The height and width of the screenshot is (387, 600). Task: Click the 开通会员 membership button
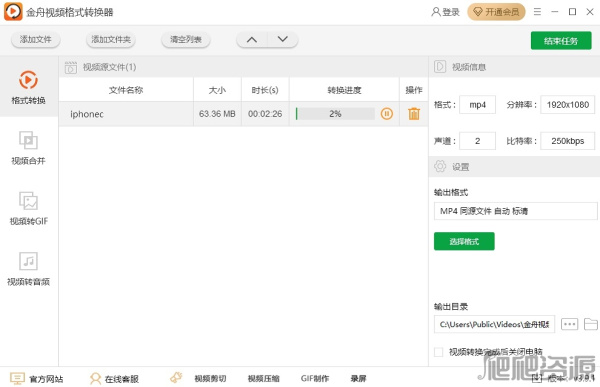496,12
